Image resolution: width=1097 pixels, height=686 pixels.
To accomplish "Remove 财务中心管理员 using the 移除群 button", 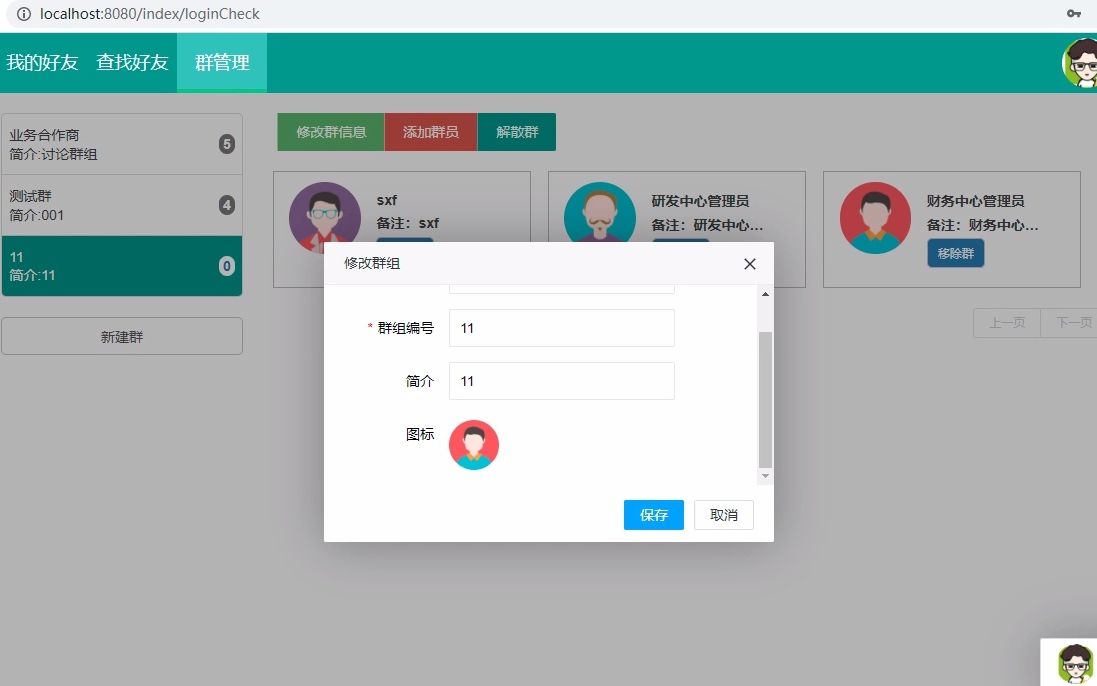I will pos(954,253).
